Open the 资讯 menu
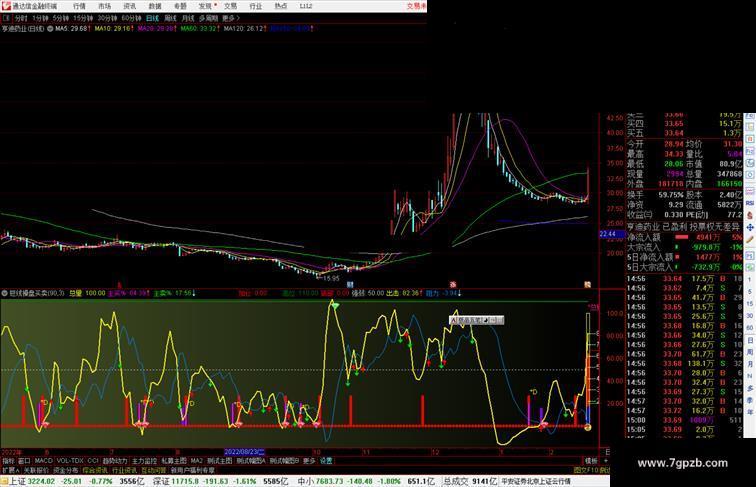Viewport: 756px width, 487px height. tap(129, 6)
